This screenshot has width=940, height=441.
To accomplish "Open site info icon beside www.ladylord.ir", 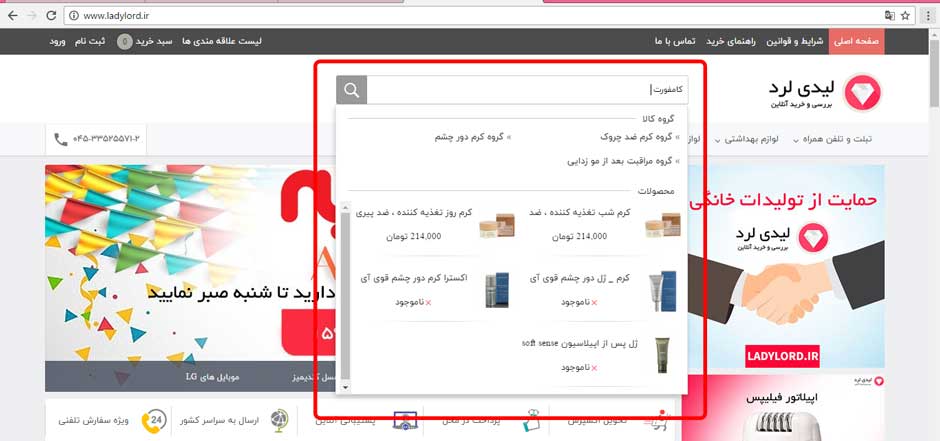I will tap(74, 16).
